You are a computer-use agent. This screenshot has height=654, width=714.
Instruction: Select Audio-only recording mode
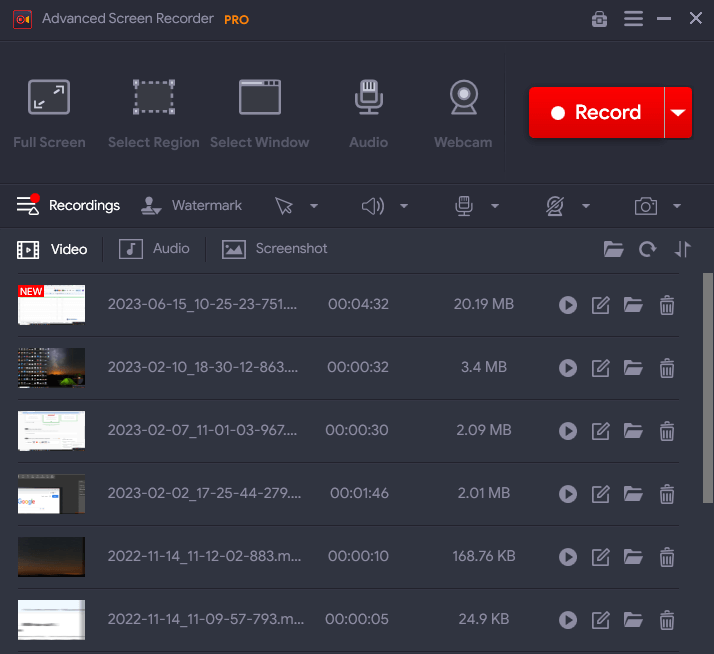pyautogui.click(x=369, y=114)
